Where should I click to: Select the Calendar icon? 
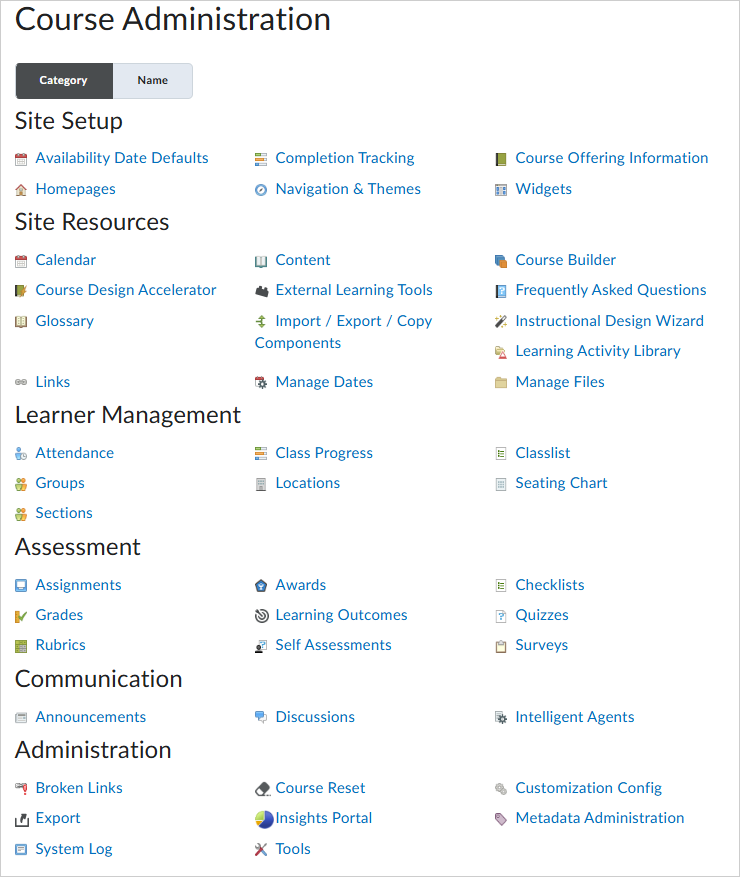[x=22, y=260]
